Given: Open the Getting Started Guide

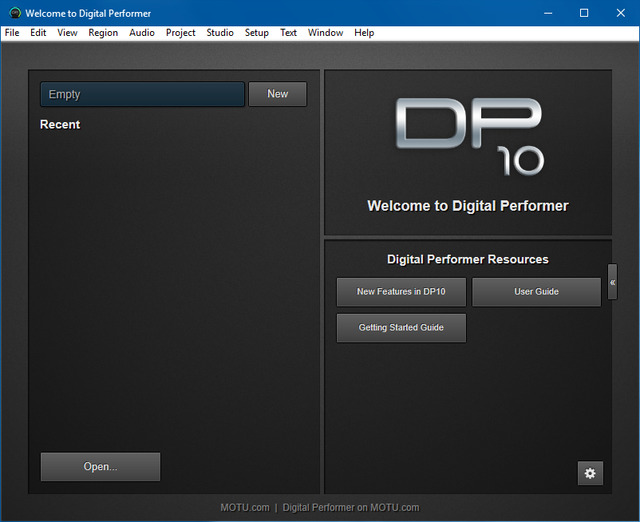Looking at the screenshot, I should pyautogui.click(x=401, y=328).
